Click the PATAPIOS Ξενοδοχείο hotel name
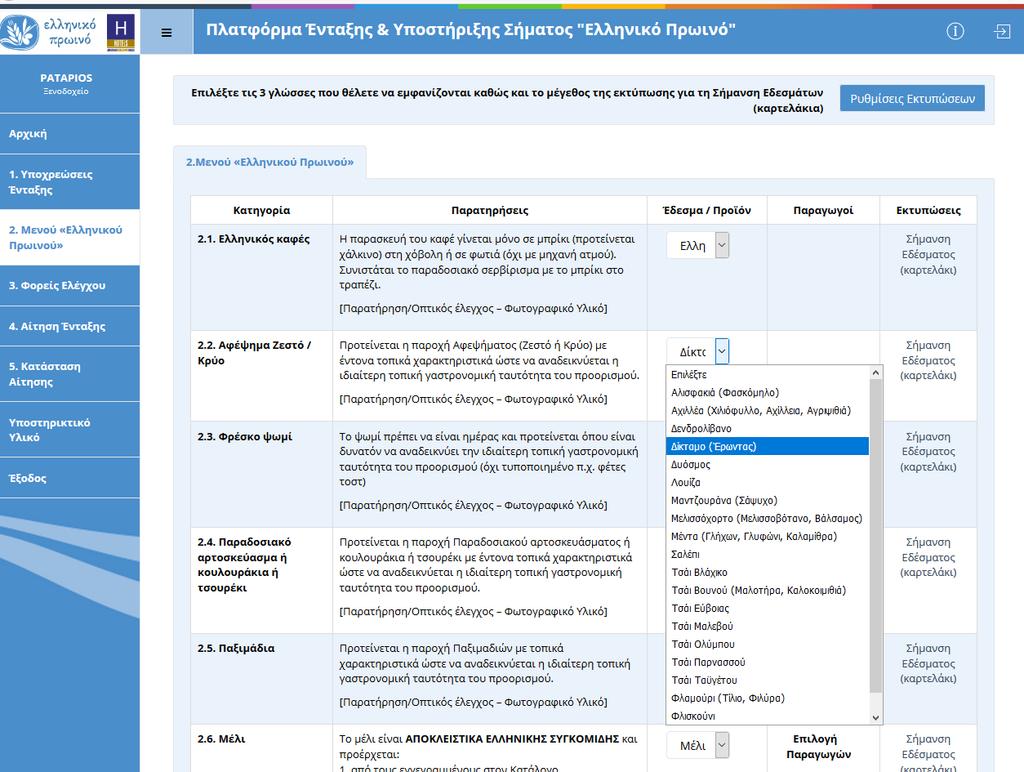 [66, 84]
